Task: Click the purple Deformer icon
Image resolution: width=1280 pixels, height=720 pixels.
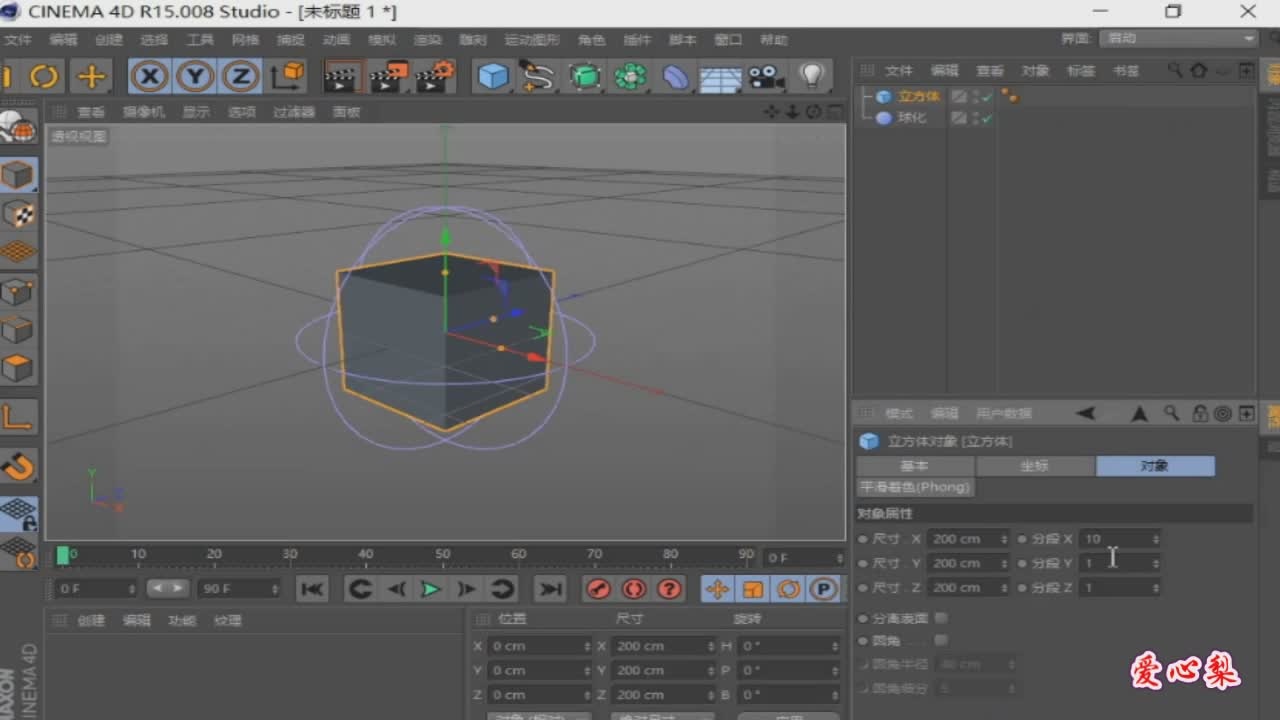Action: click(676, 76)
